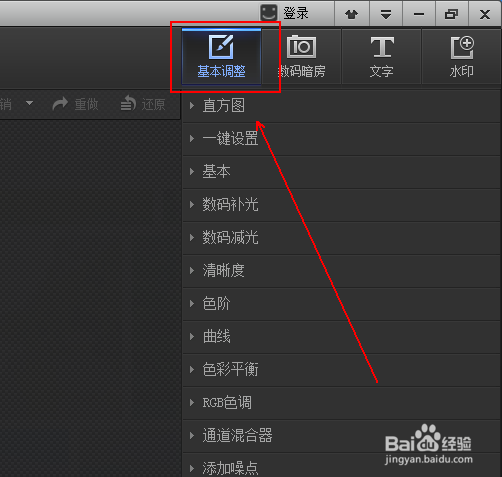Click the 还原 restore icon
The image size is (502, 477).
(x=128, y=103)
